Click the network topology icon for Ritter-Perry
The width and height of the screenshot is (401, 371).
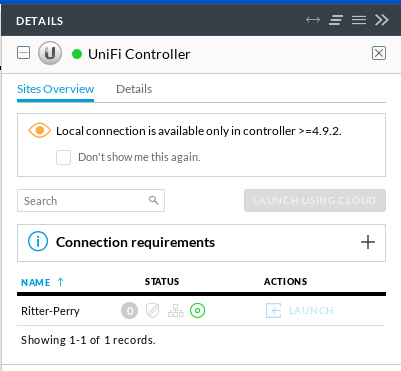pyautogui.click(x=176, y=311)
